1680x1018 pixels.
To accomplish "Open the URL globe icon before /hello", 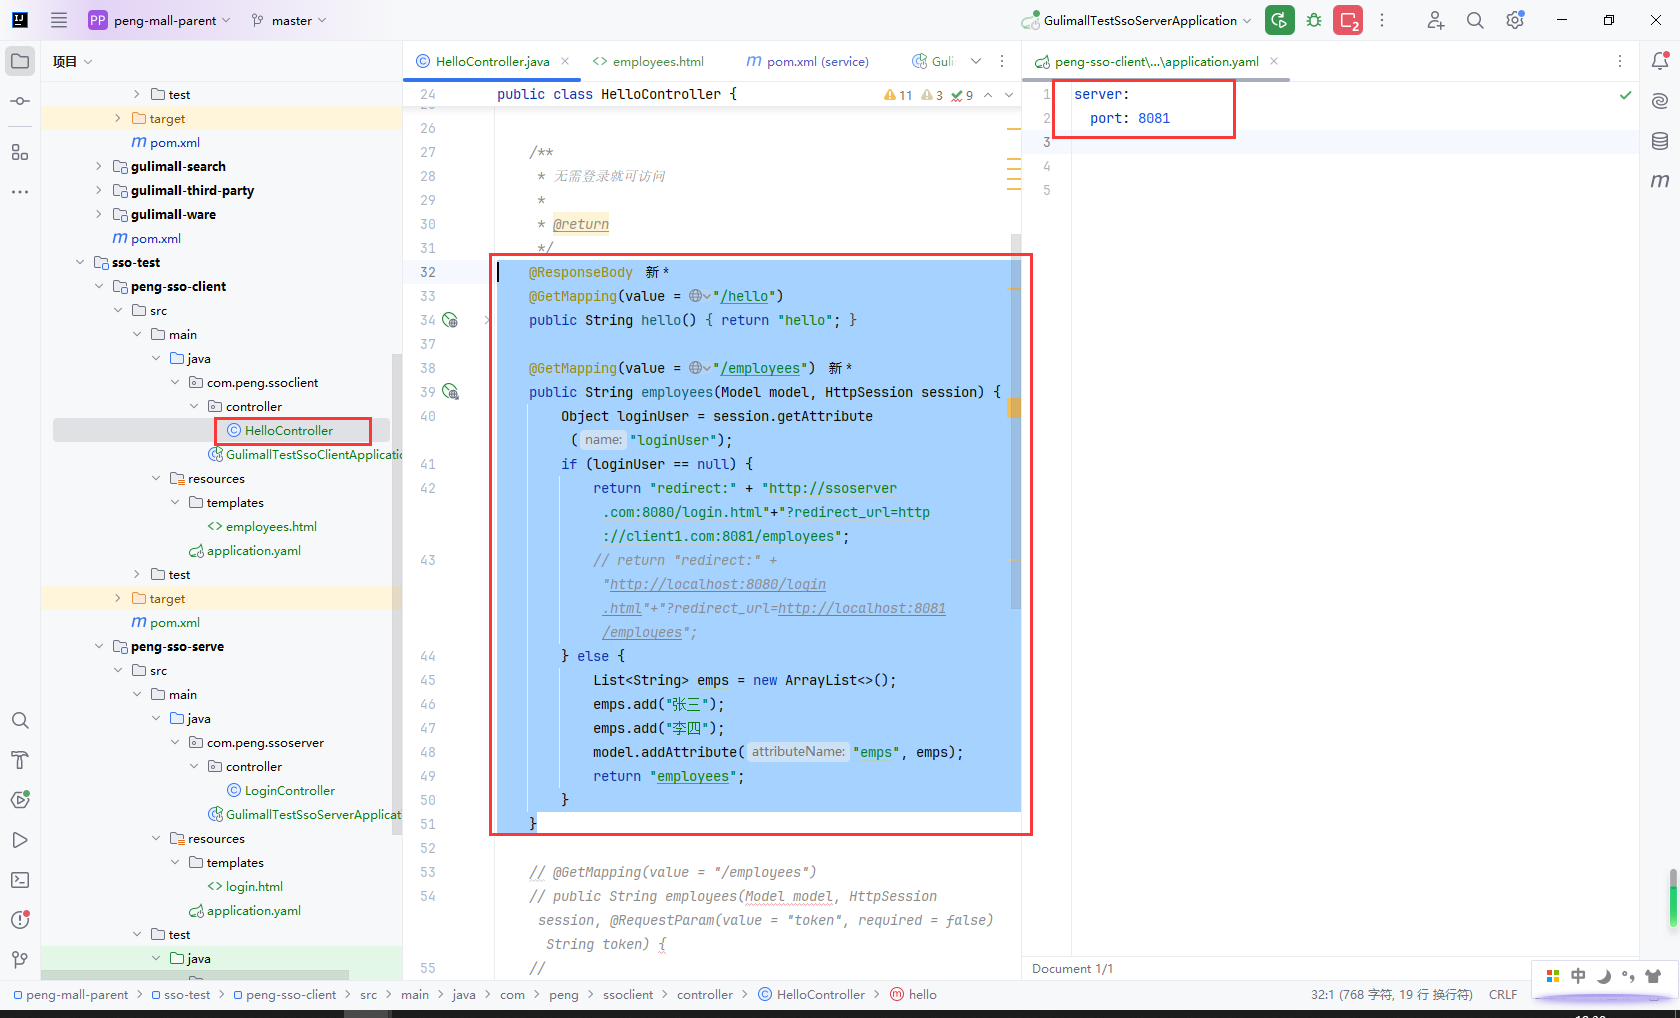I will pyautogui.click(x=699, y=296).
